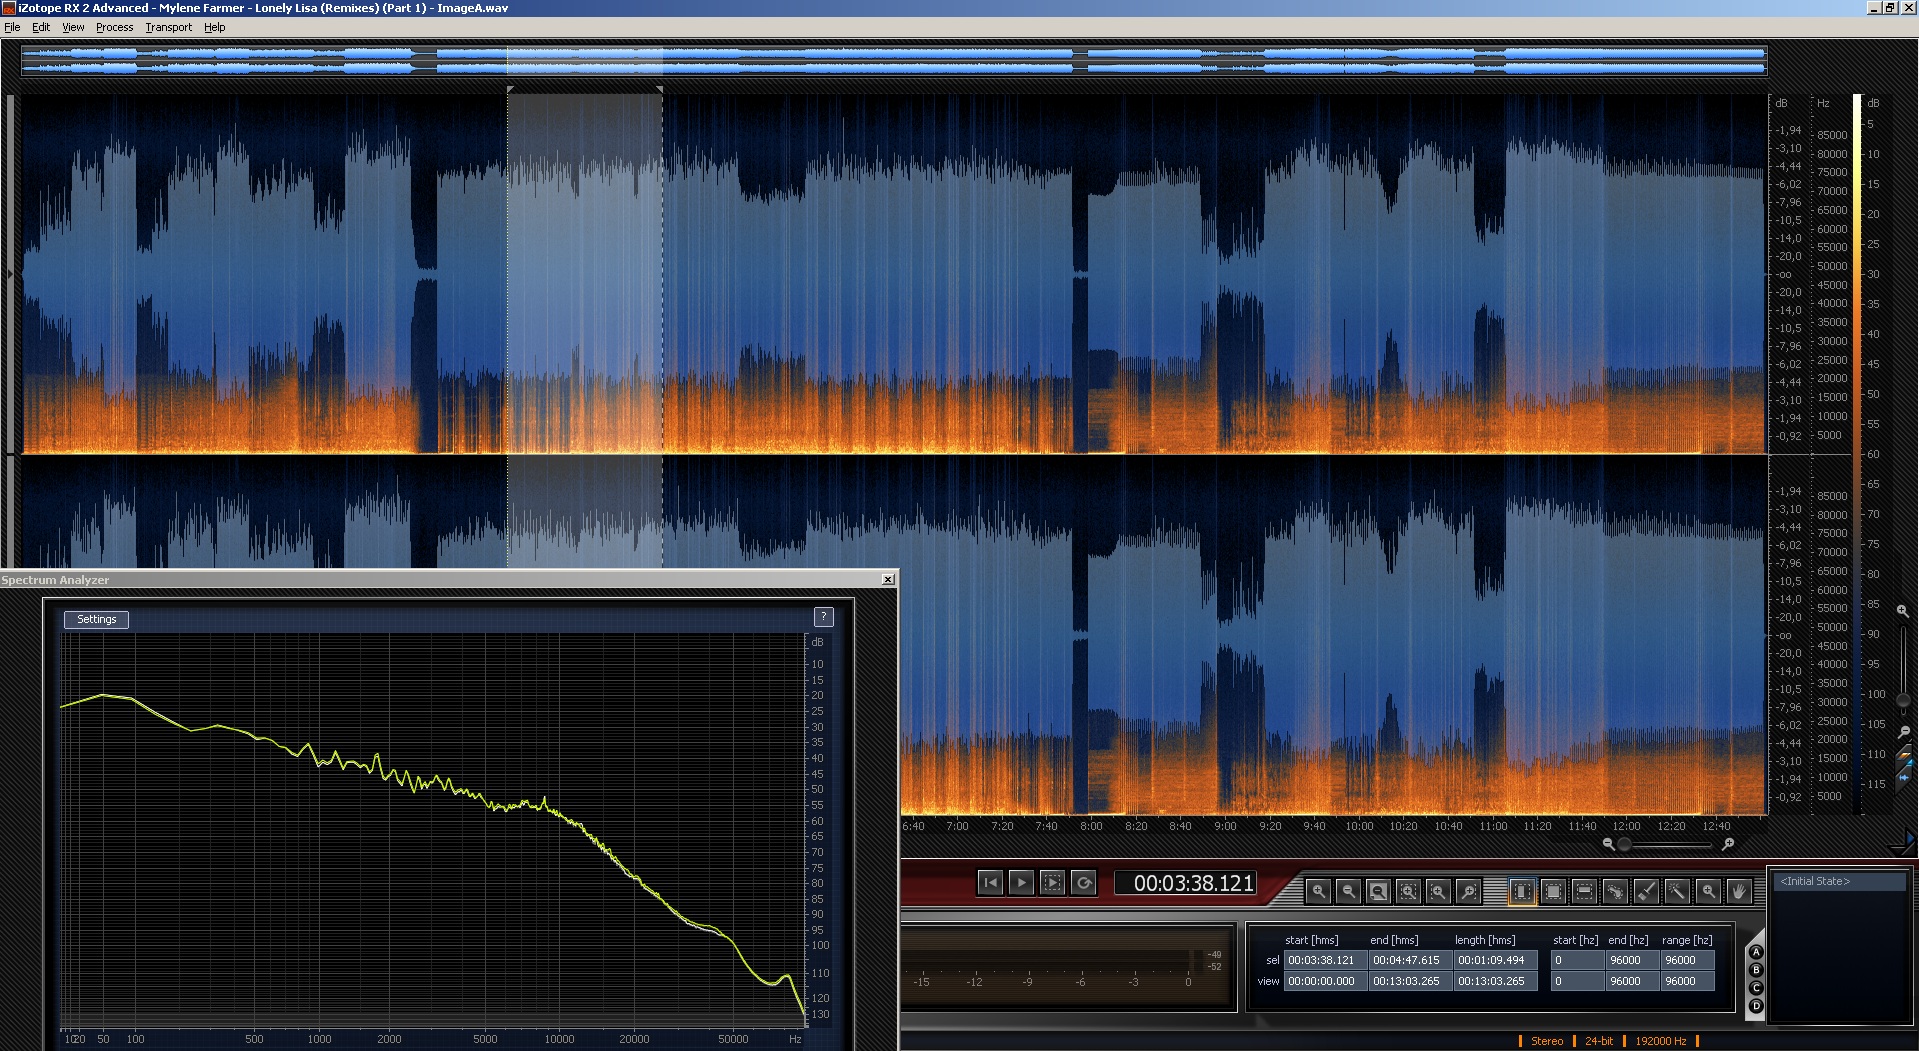Click the zoom out tool icon
The width and height of the screenshot is (1919, 1051).
[1348, 891]
